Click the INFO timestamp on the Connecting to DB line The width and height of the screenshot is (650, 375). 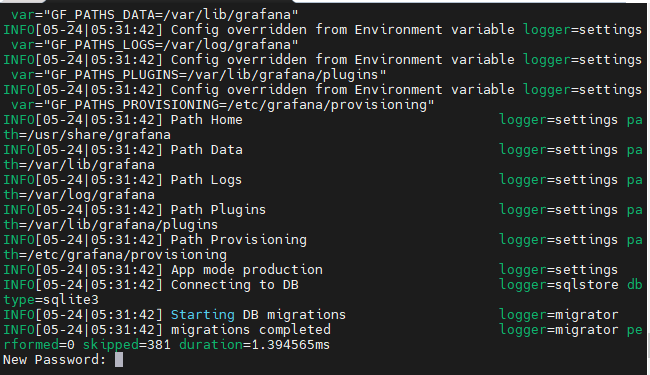tap(83, 285)
